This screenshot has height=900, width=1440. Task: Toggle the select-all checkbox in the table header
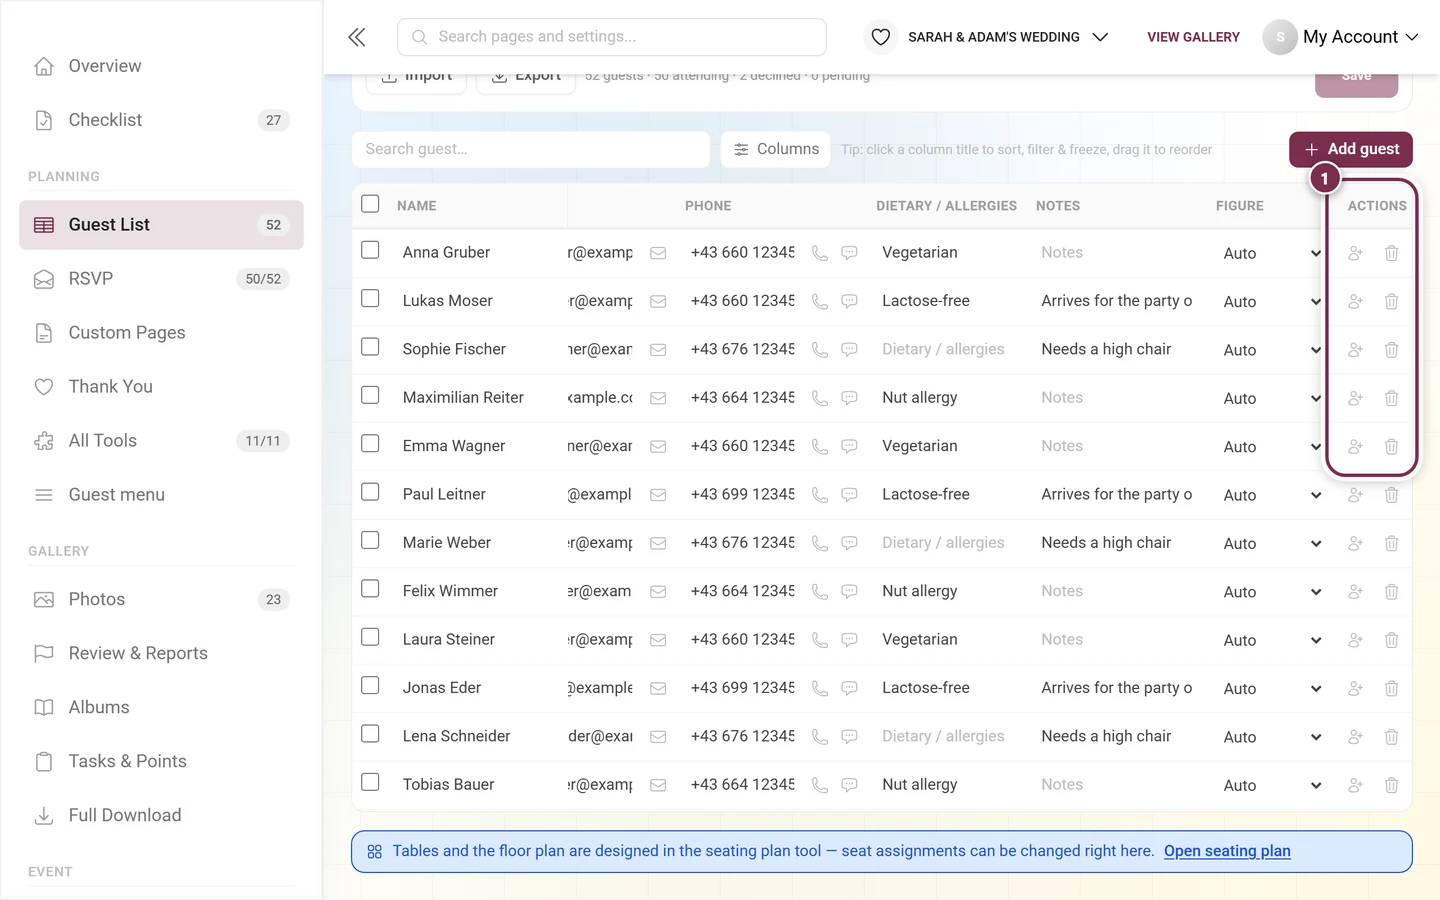(370, 204)
